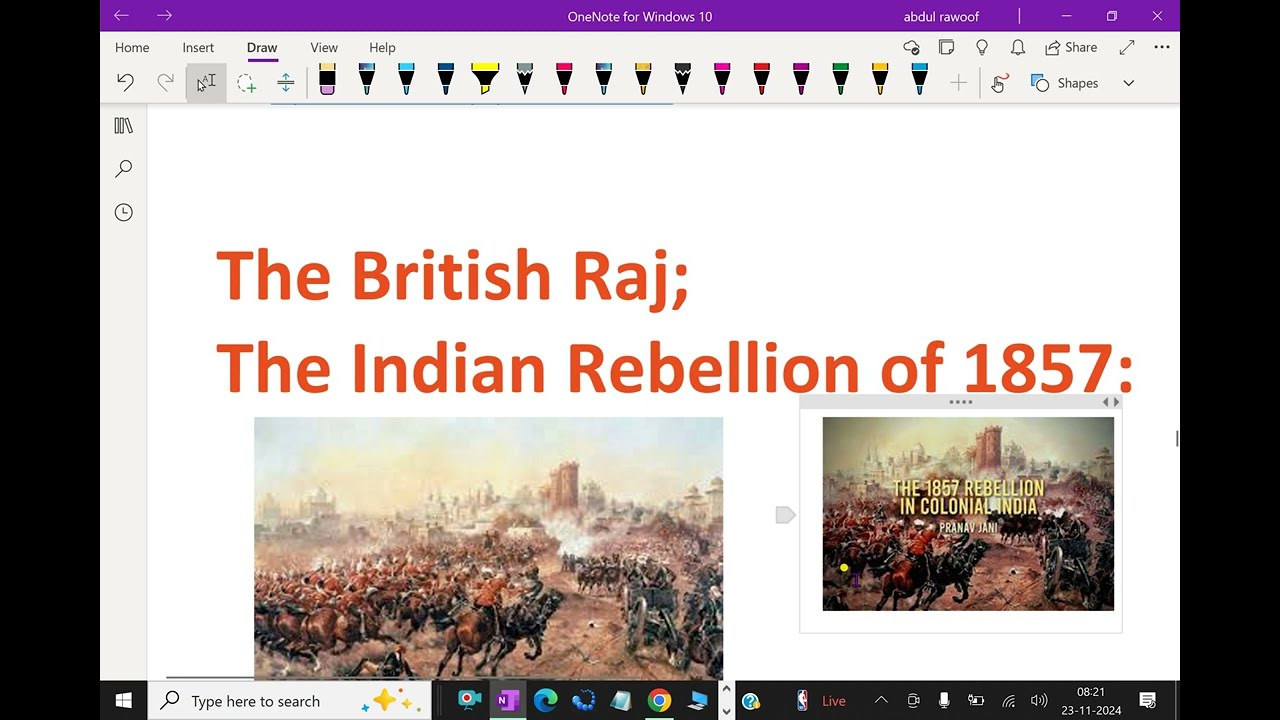
Task: Click the heading The British Raj;
Action: pos(453,276)
